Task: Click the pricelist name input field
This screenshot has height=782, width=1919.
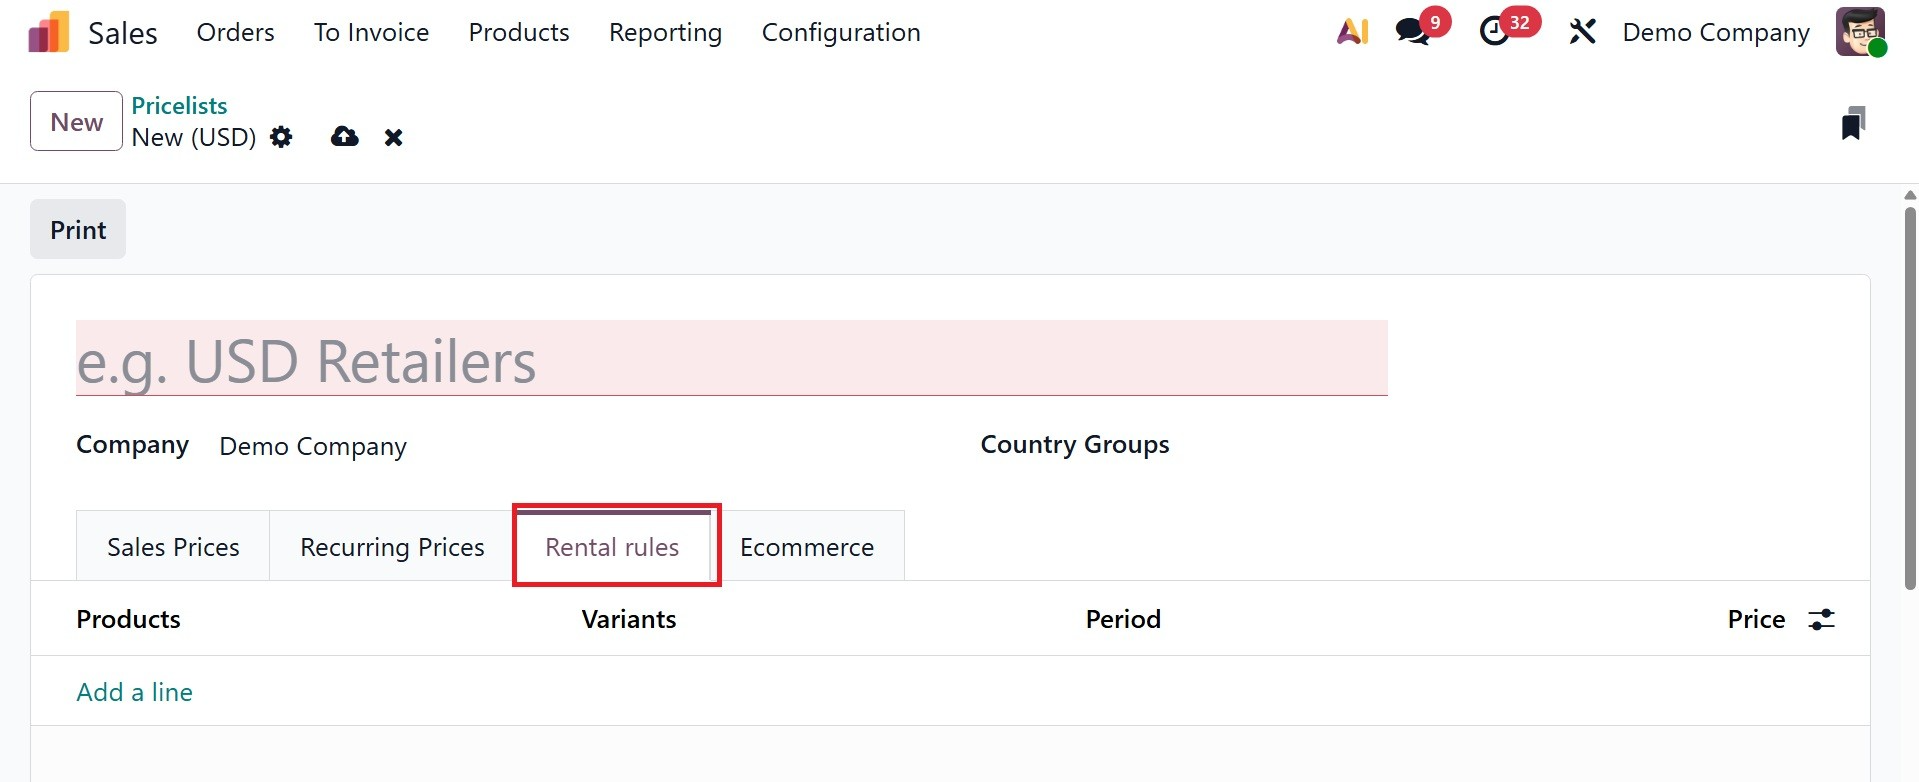Action: pyautogui.click(x=731, y=360)
